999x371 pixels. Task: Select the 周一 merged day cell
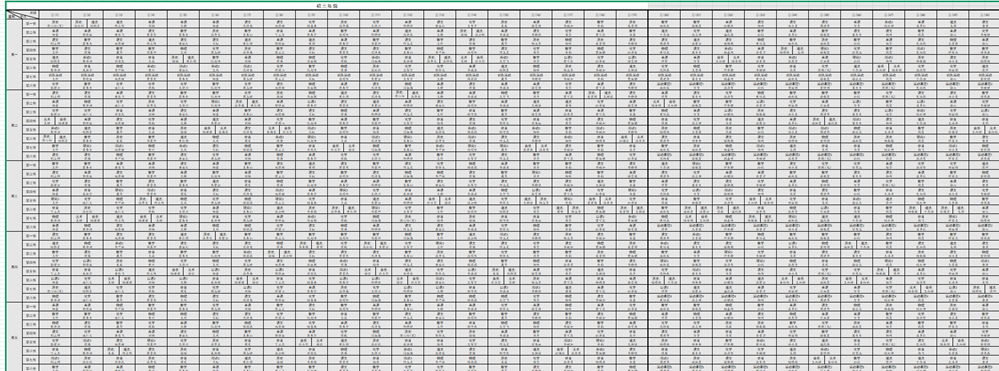15,54
